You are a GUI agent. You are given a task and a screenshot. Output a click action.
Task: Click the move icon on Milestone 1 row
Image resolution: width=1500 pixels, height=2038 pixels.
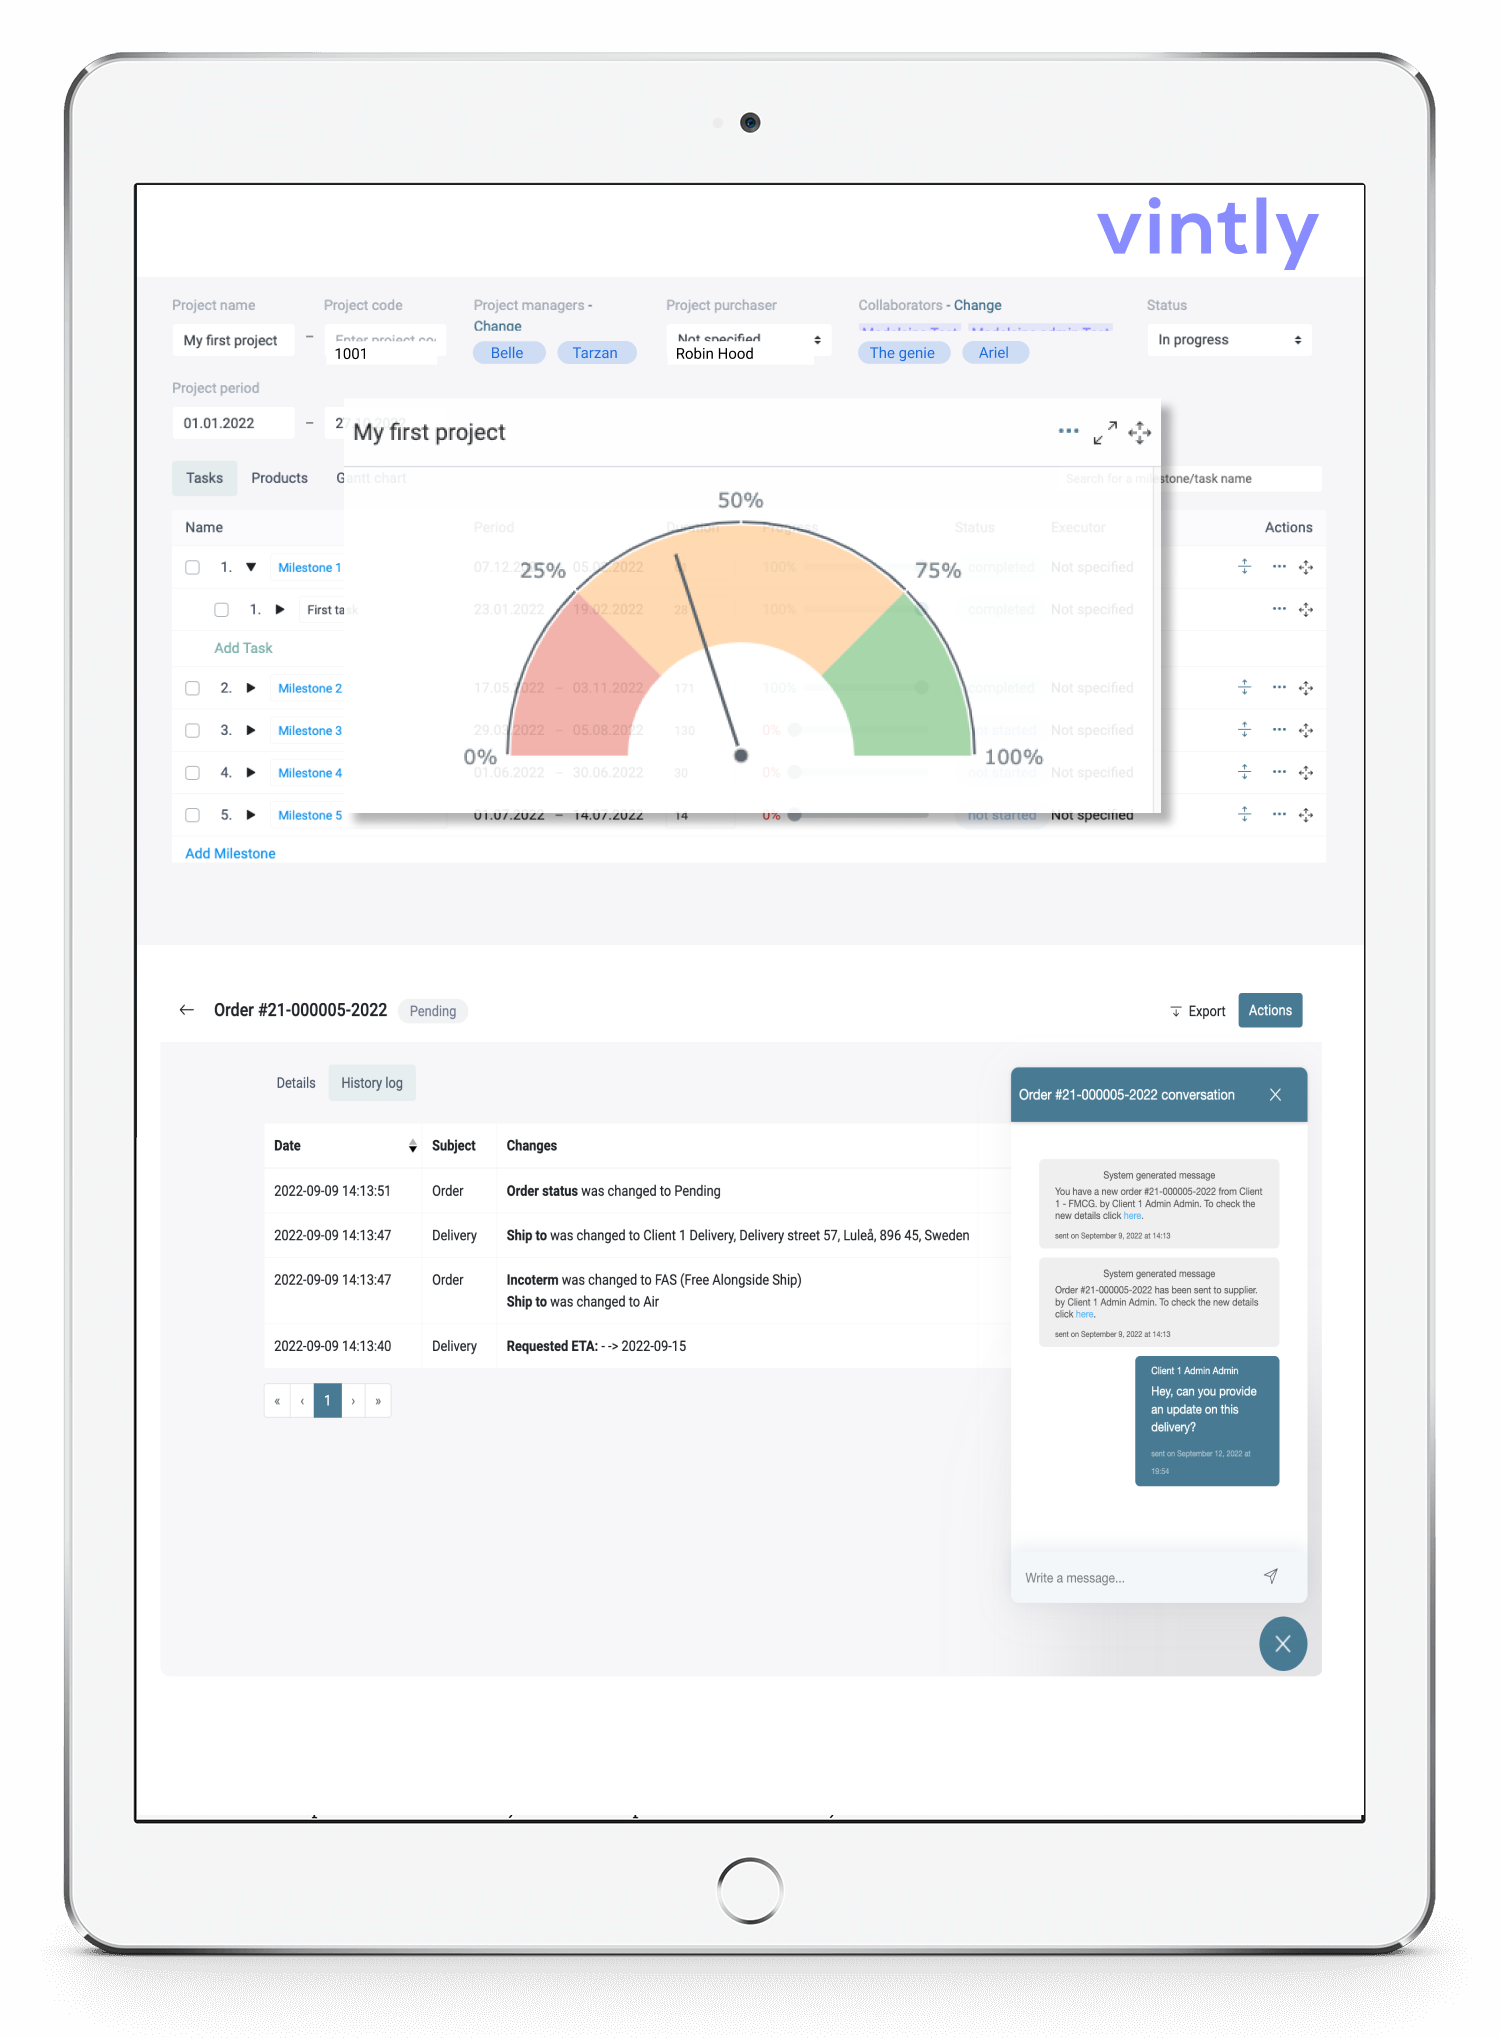[1306, 567]
